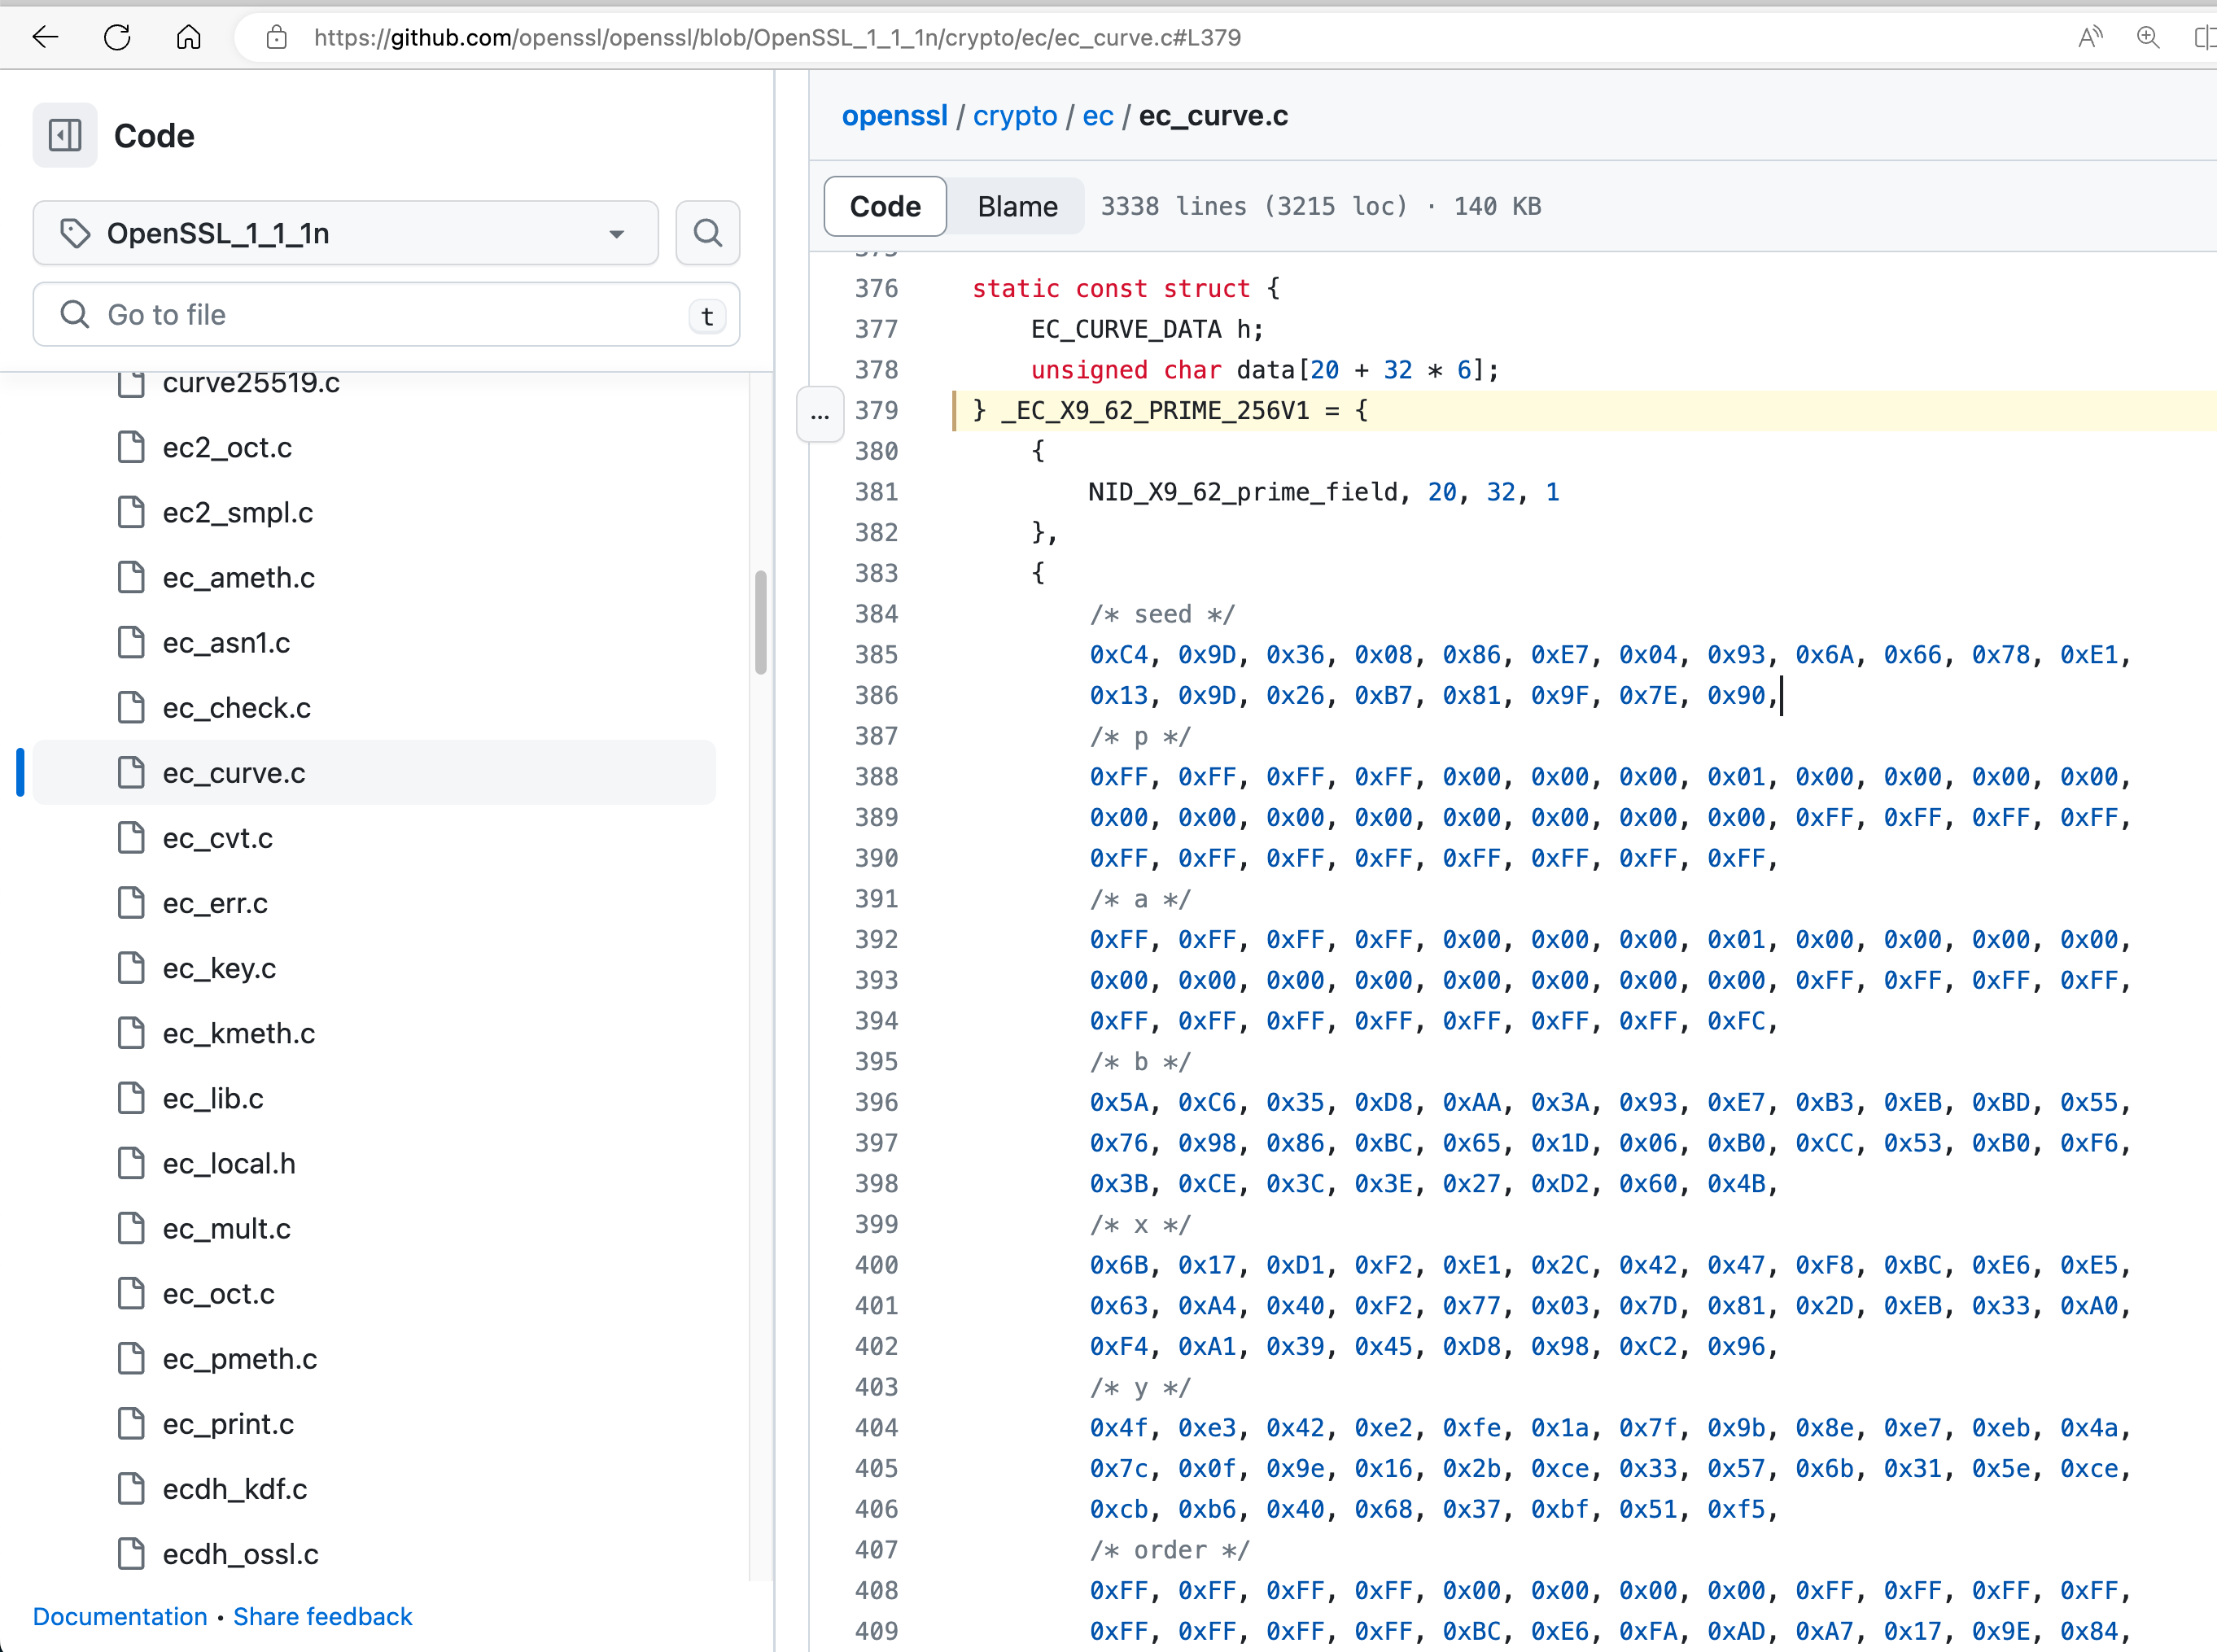Click the ec_curve.c breadcrumb filename
Viewport: 2217px width, 1652px height.
pos(1213,116)
